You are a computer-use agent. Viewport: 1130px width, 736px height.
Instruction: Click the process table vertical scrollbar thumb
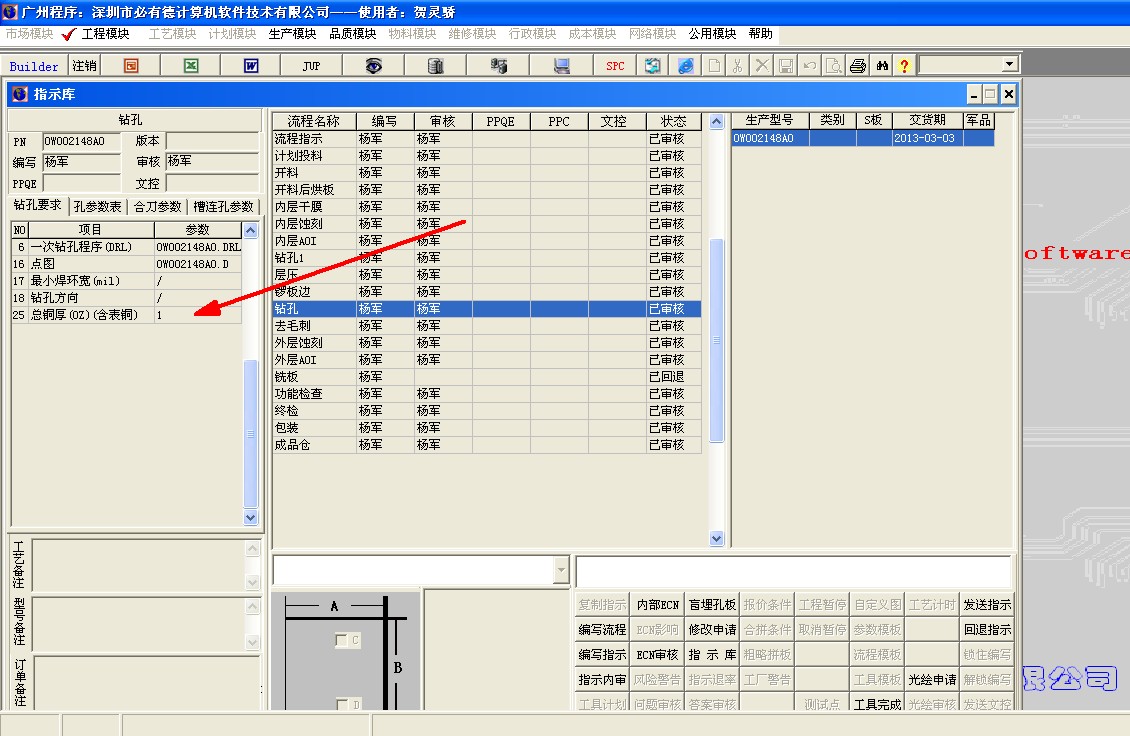(716, 340)
